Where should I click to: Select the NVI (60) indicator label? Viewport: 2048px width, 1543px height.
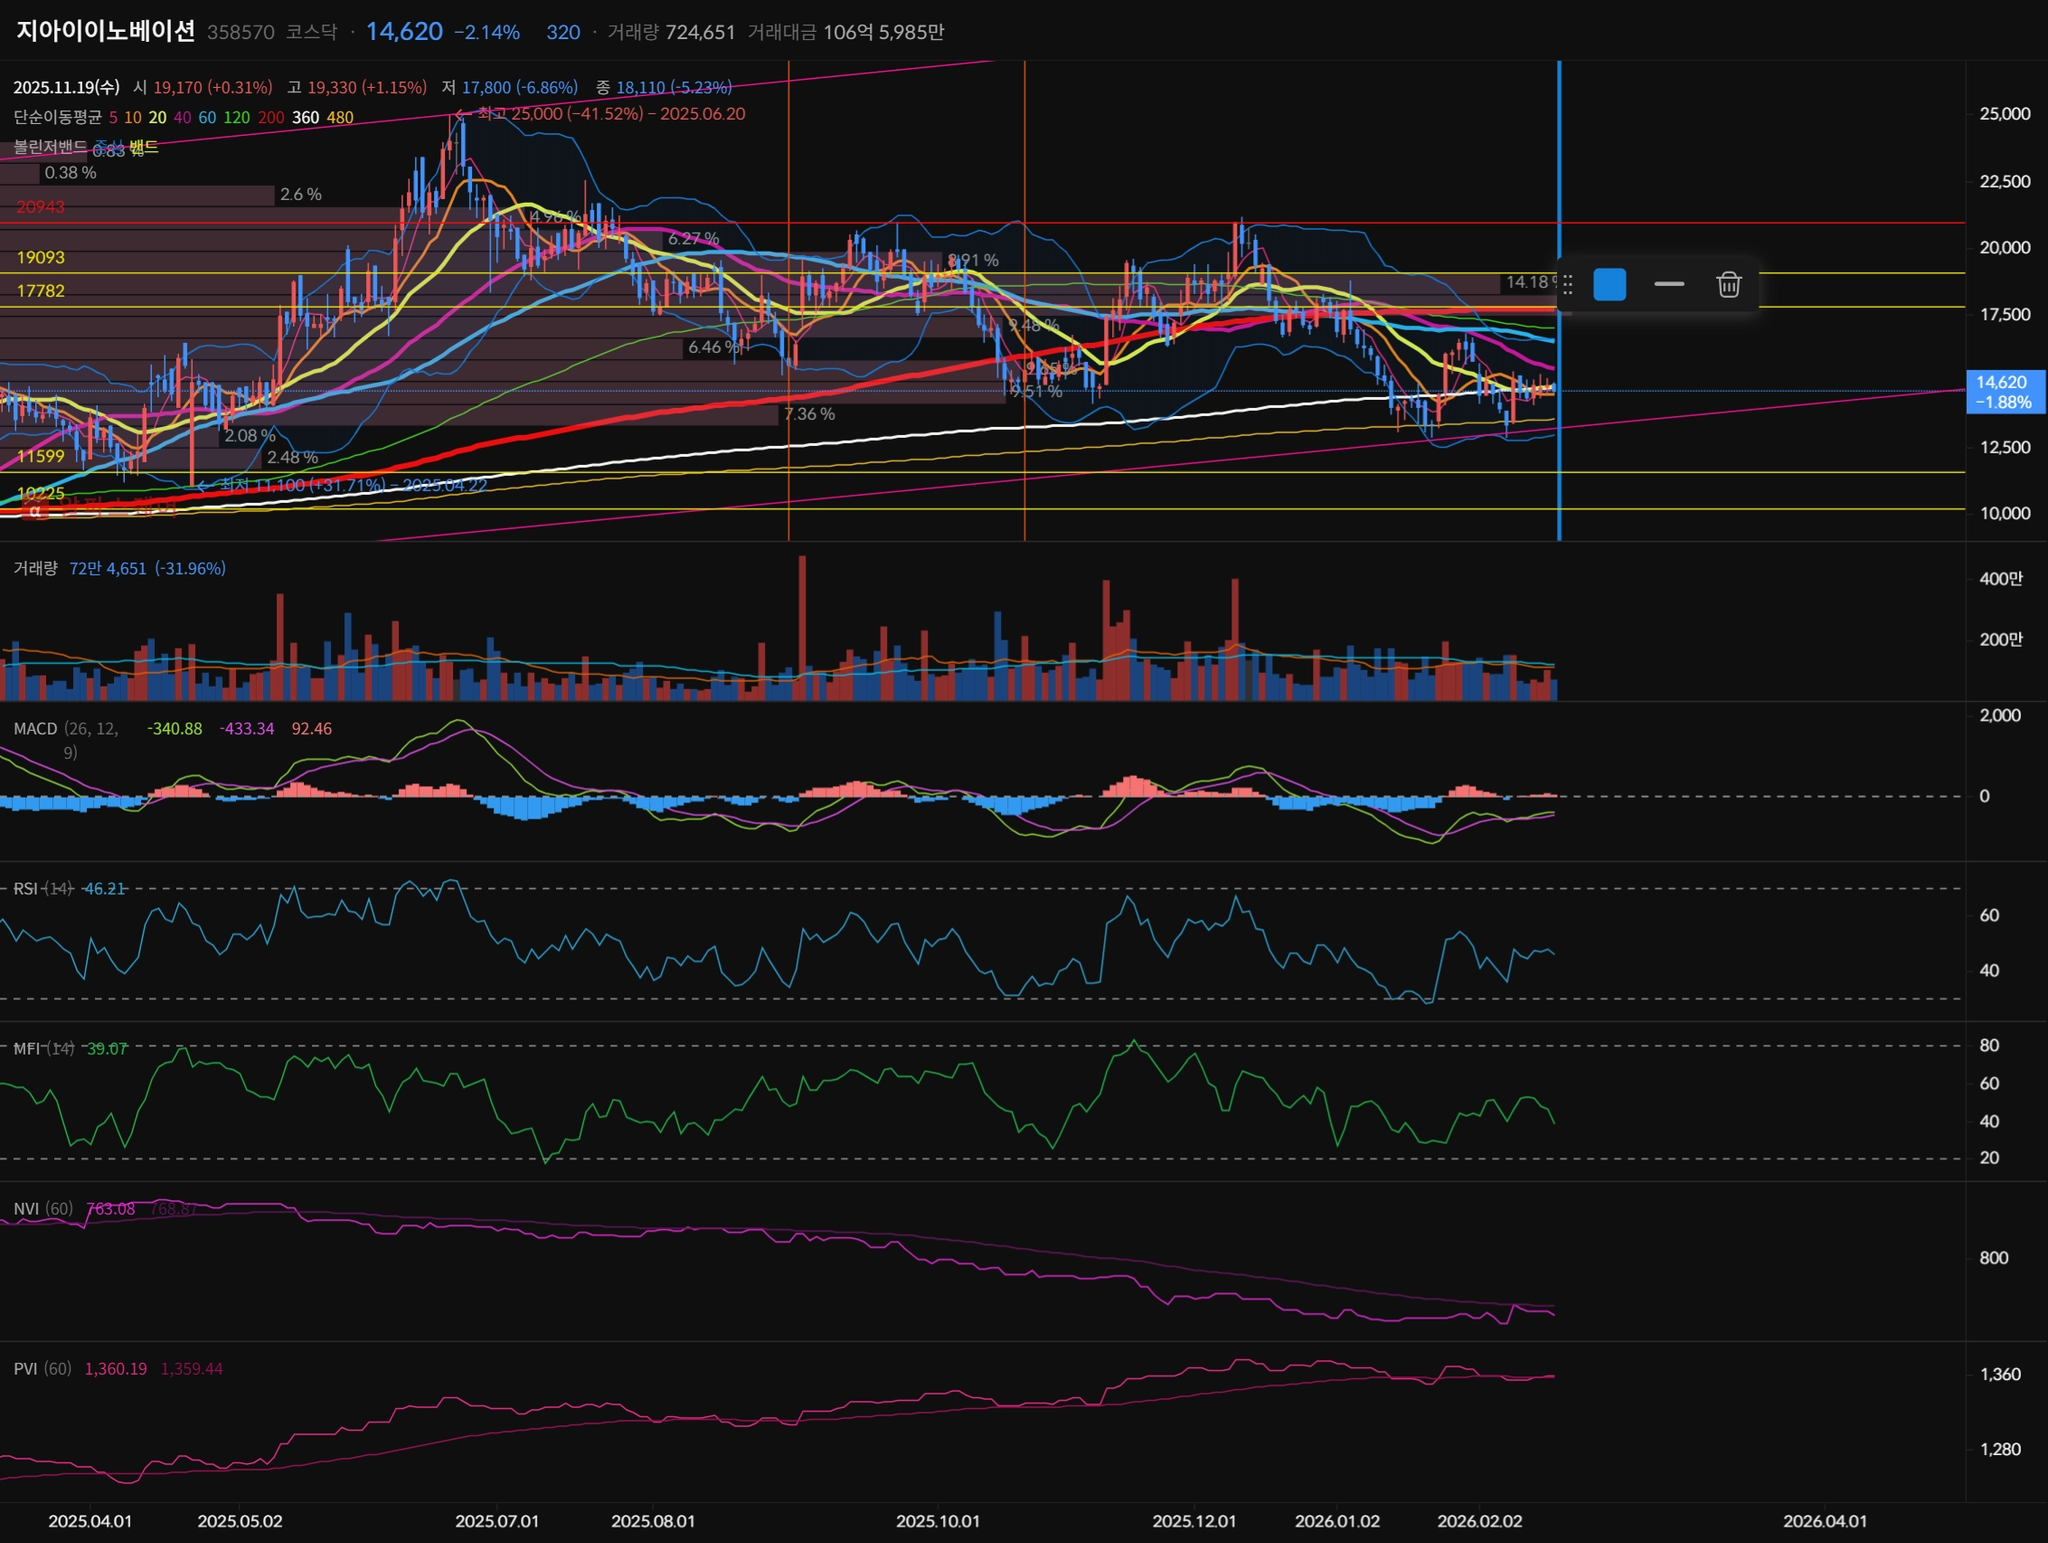pyautogui.click(x=43, y=1209)
